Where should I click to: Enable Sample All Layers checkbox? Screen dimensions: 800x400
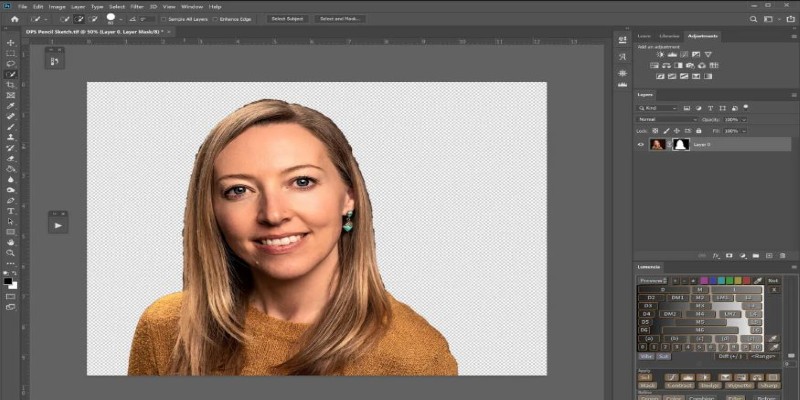(x=163, y=19)
